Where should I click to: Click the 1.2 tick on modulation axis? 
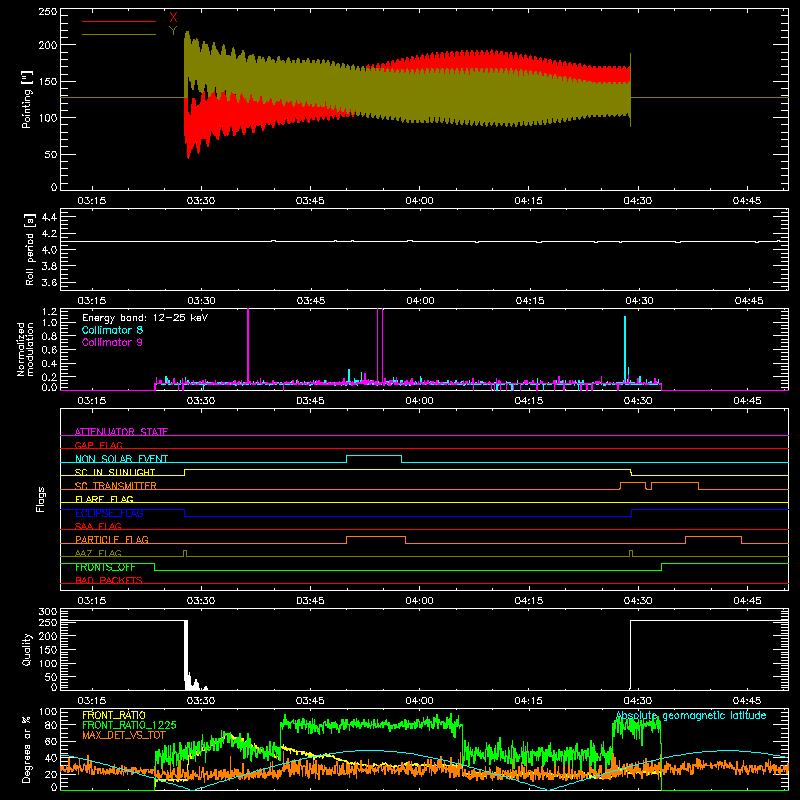coord(49,312)
